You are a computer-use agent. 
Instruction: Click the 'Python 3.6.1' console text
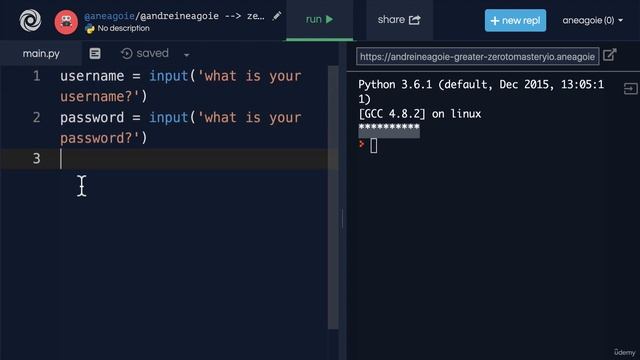395,84
